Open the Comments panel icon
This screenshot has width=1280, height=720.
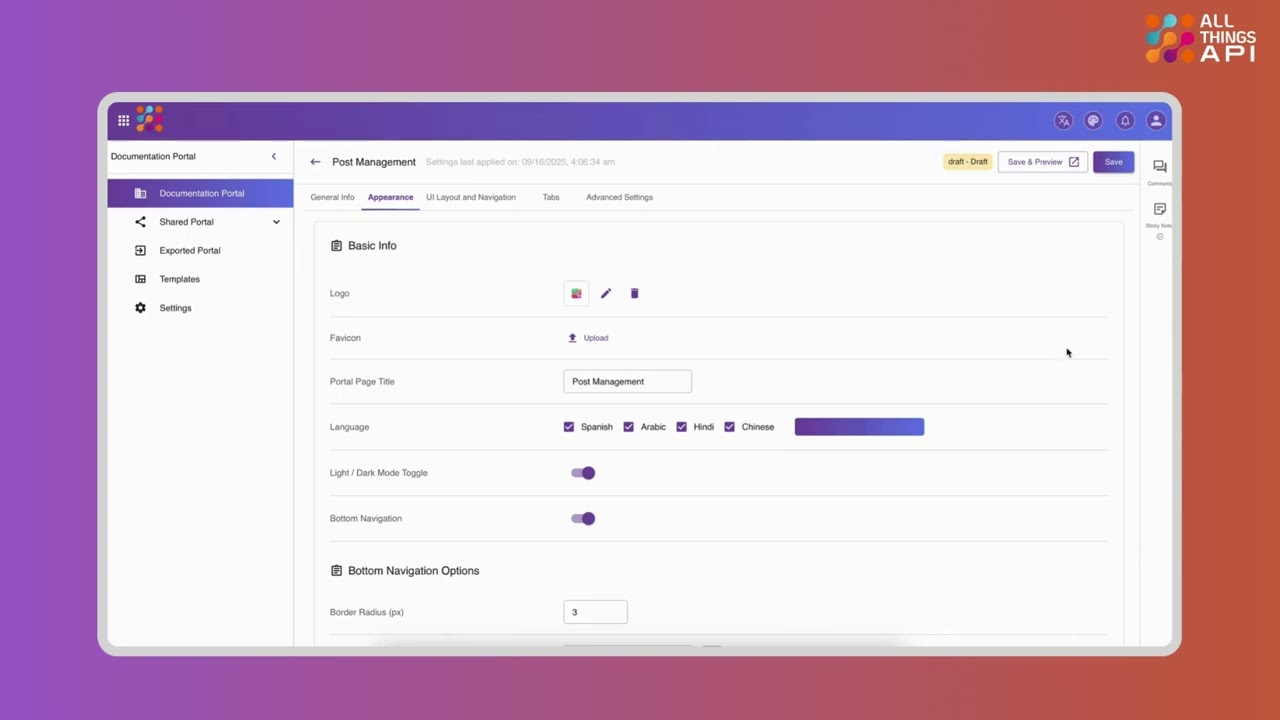pos(1160,167)
